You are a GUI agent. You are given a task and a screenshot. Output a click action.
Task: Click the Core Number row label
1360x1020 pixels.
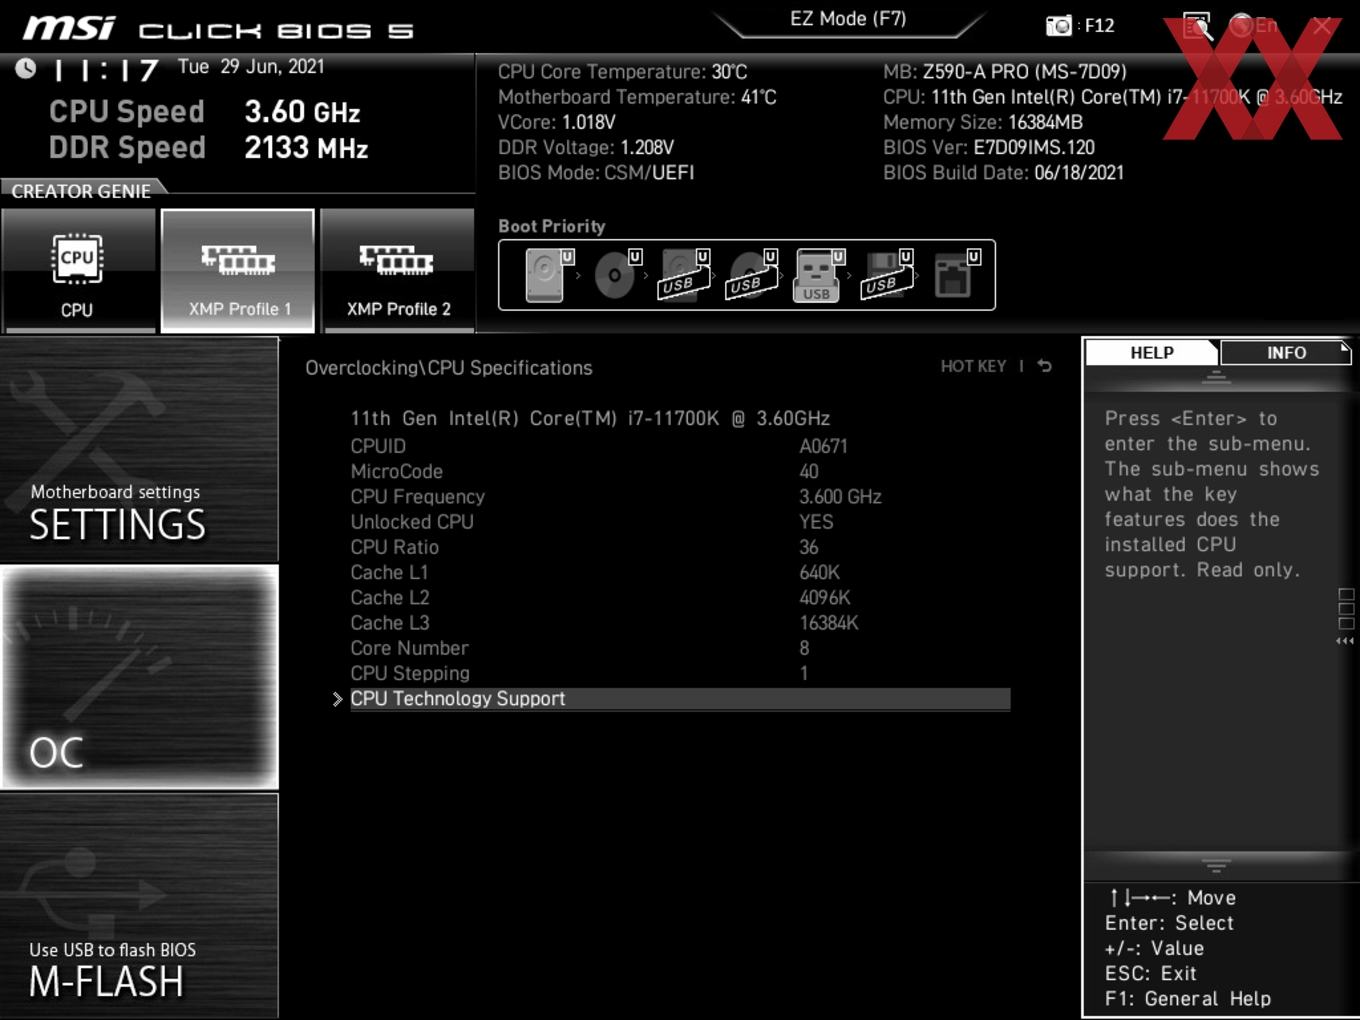click(409, 648)
